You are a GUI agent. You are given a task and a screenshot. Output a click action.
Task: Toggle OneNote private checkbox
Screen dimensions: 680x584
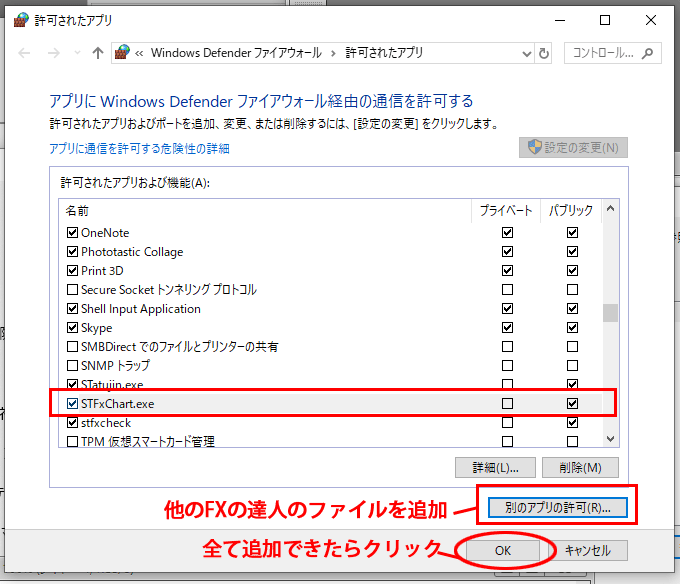[x=507, y=232]
